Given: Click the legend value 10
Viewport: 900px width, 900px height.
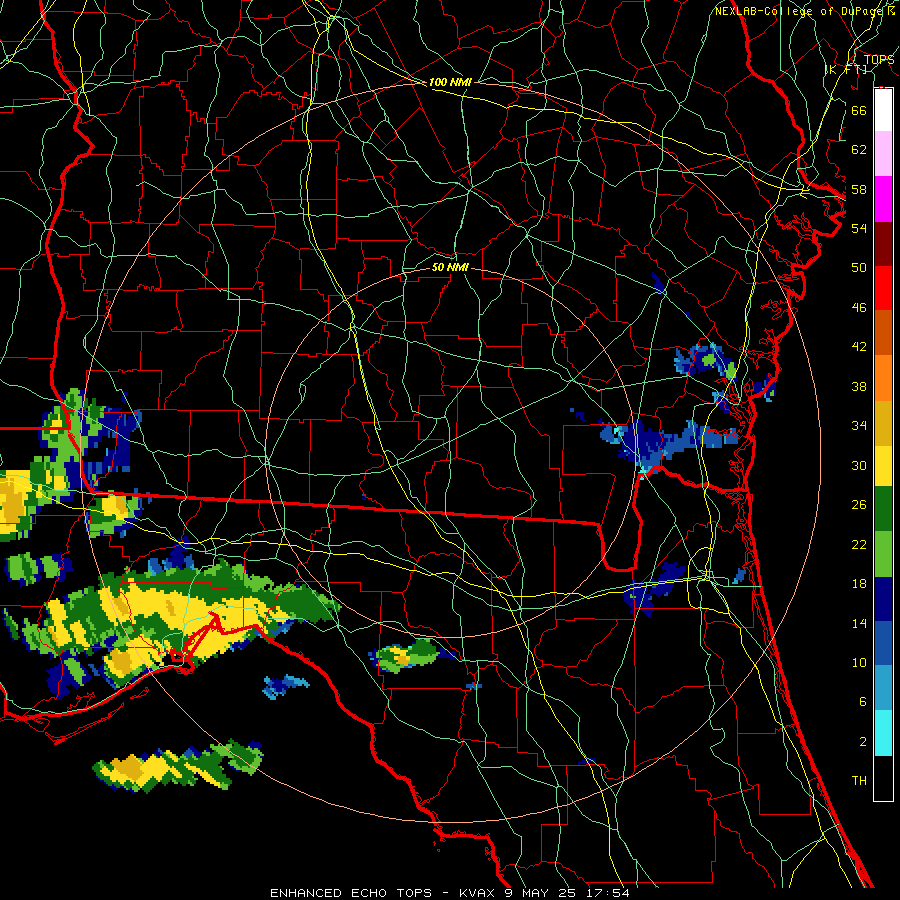Looking at the screenshot, I should pyautogui.click(x=859, y=663).
